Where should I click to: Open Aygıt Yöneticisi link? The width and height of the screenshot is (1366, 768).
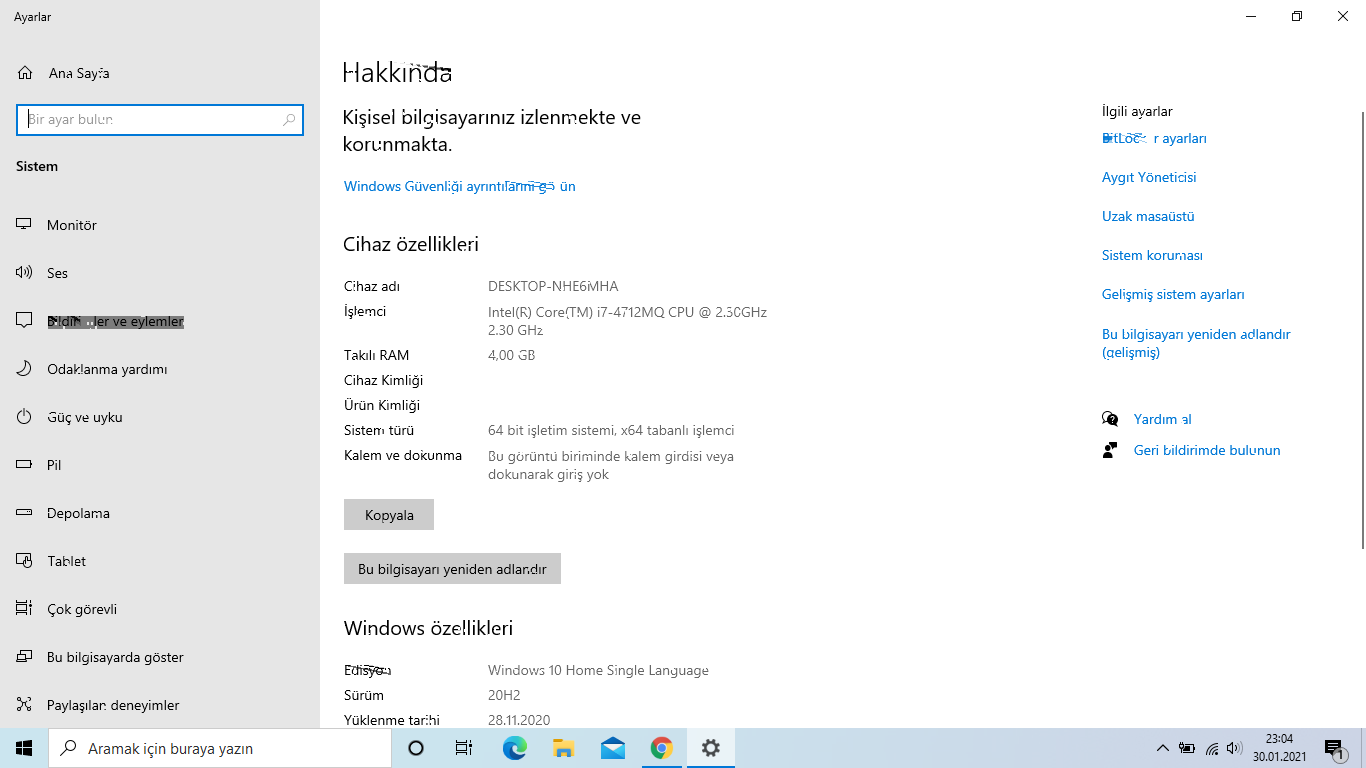pyautogui.click(x=1149, y=177)
